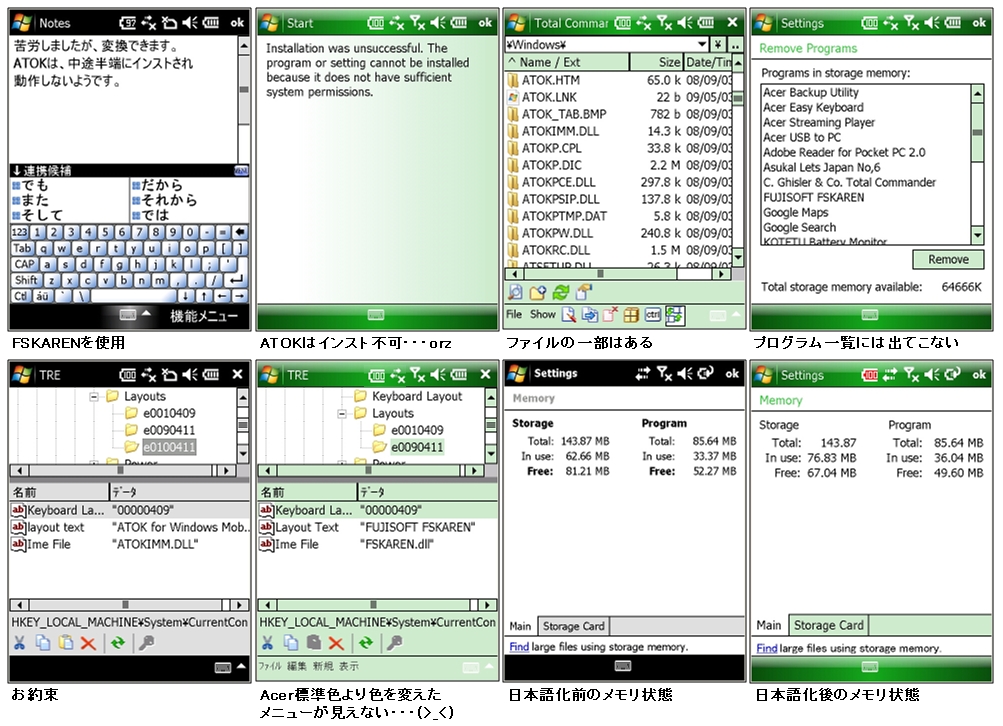Collapse the Layouts node in the FSKAREN.dll TRE window
The width and height of the screenshot is (1003, 726).
[342, 414]
